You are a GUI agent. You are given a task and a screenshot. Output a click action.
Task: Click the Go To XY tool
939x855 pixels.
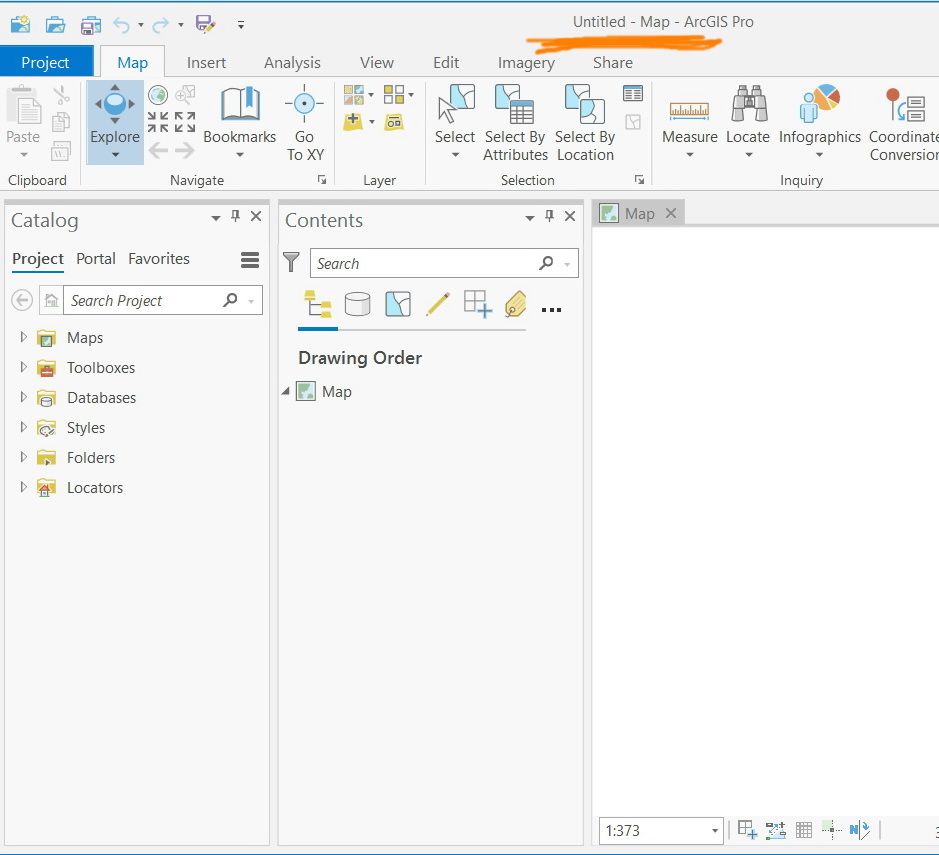point(305,123)
